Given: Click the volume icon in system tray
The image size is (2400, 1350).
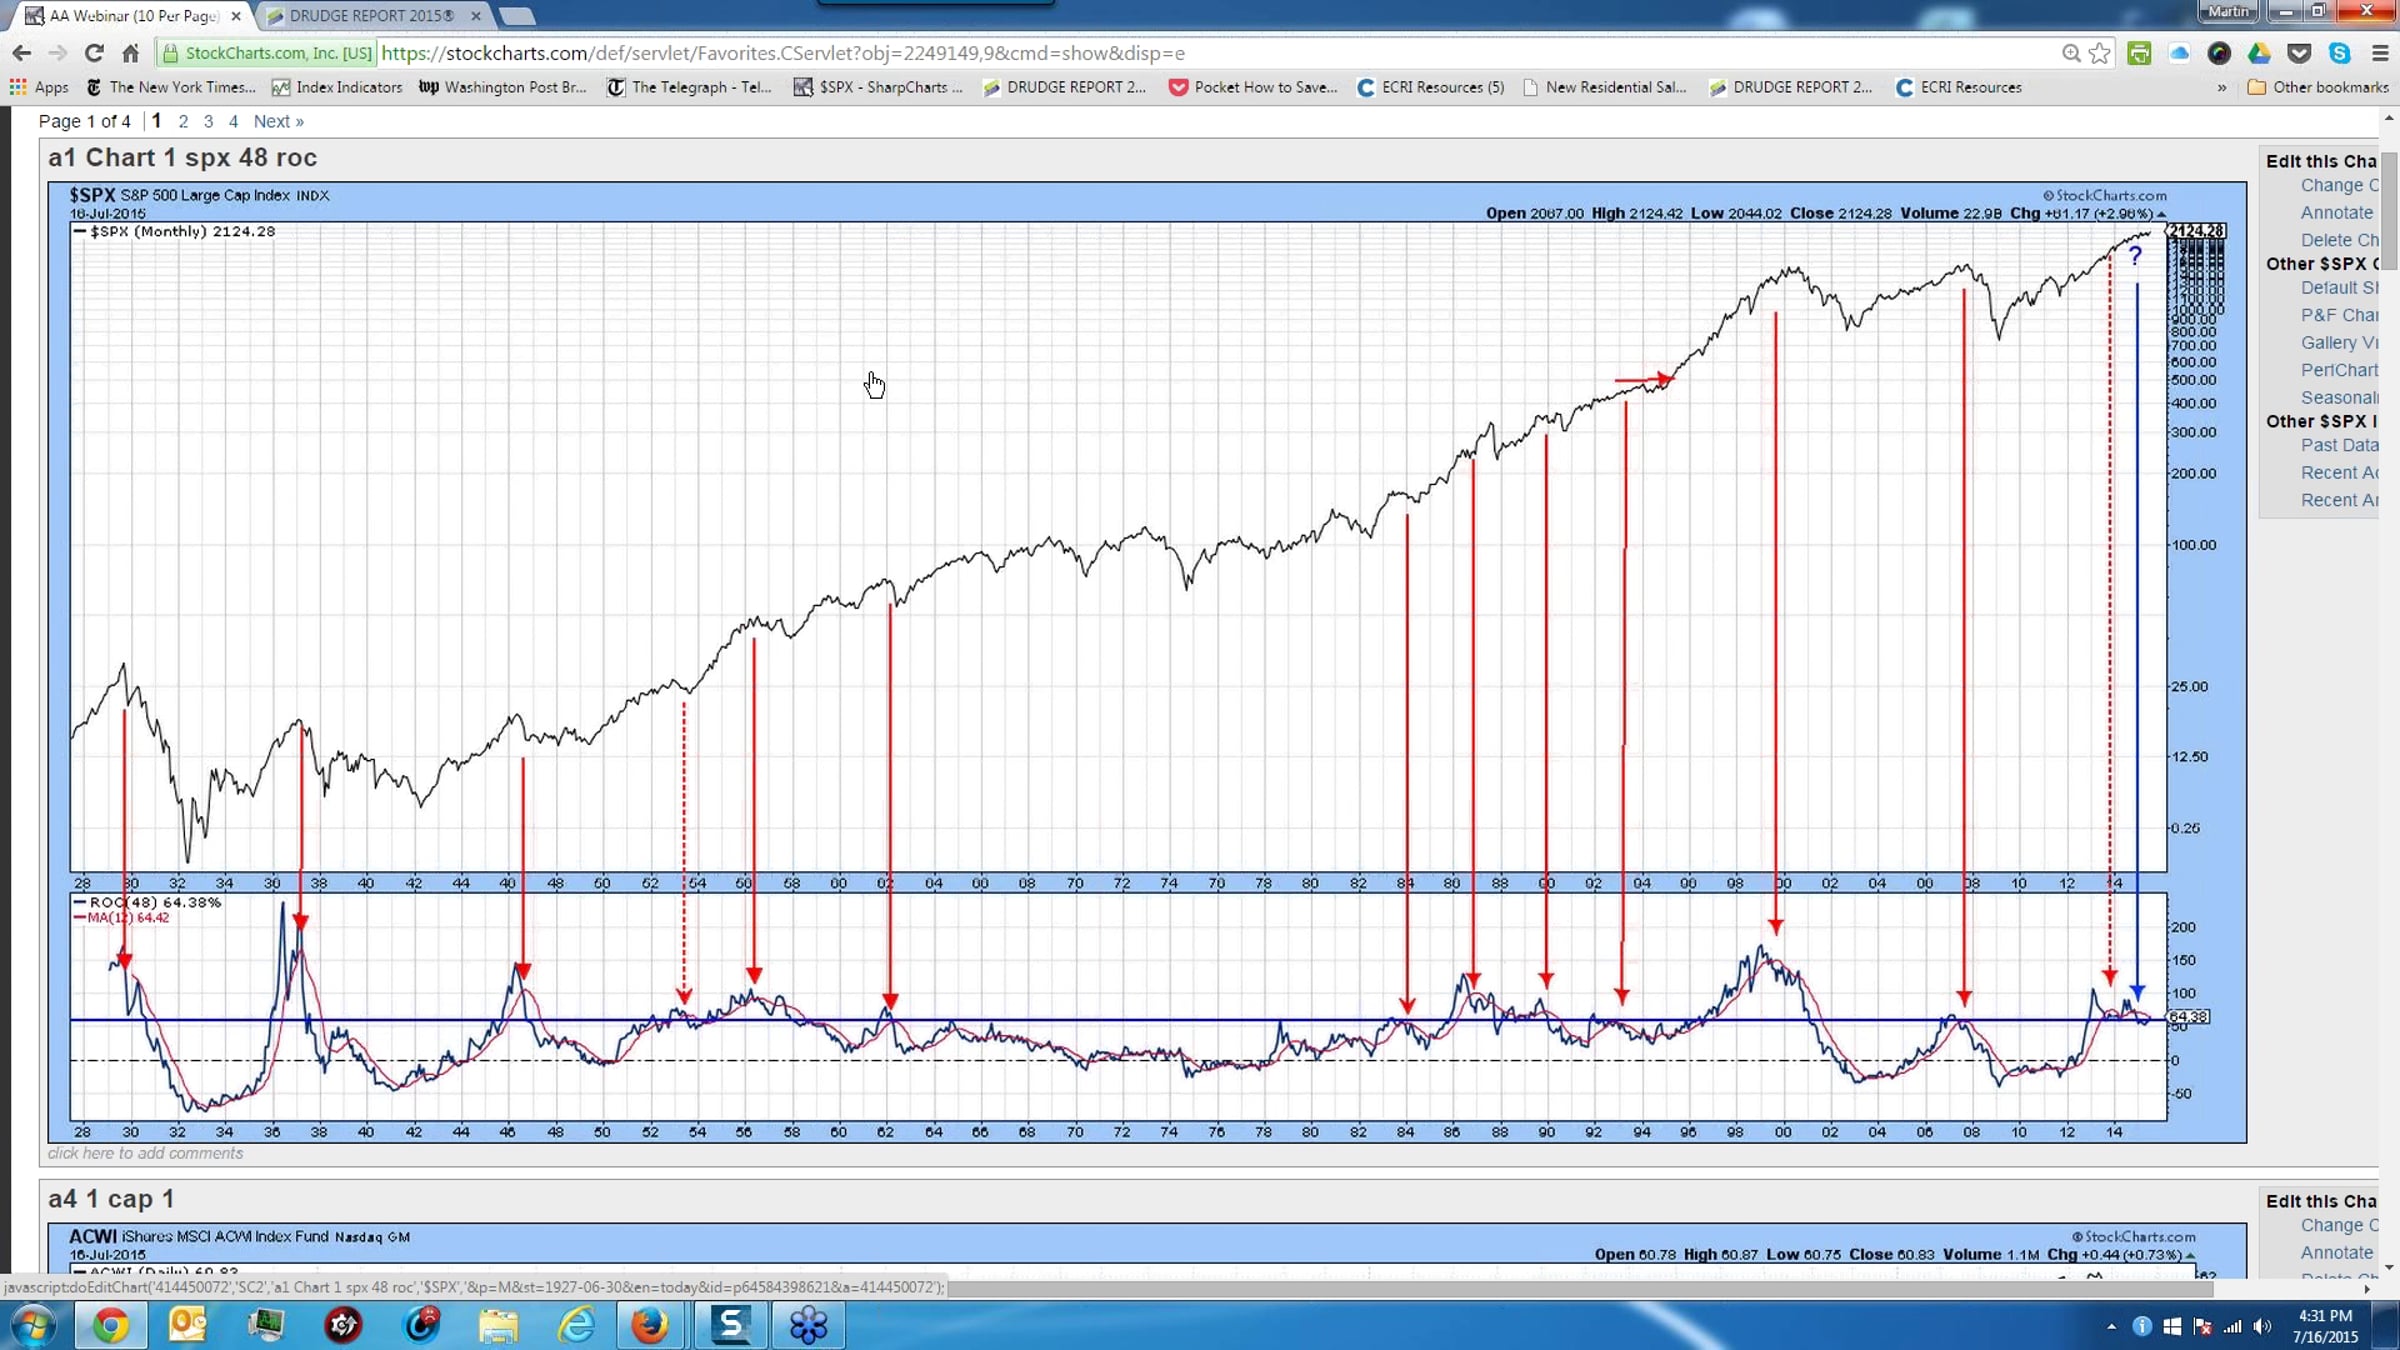Looking at the screenshot, I should pyautogui.click(x=2262, y=1326).
